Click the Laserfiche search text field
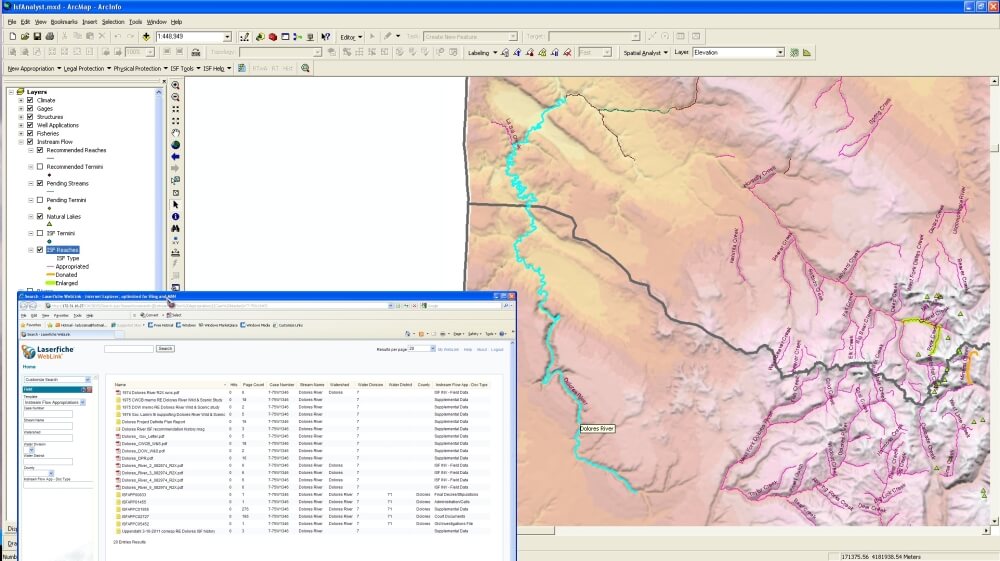This screenshot has height=561, width=1000. click(x=129, y=349)
